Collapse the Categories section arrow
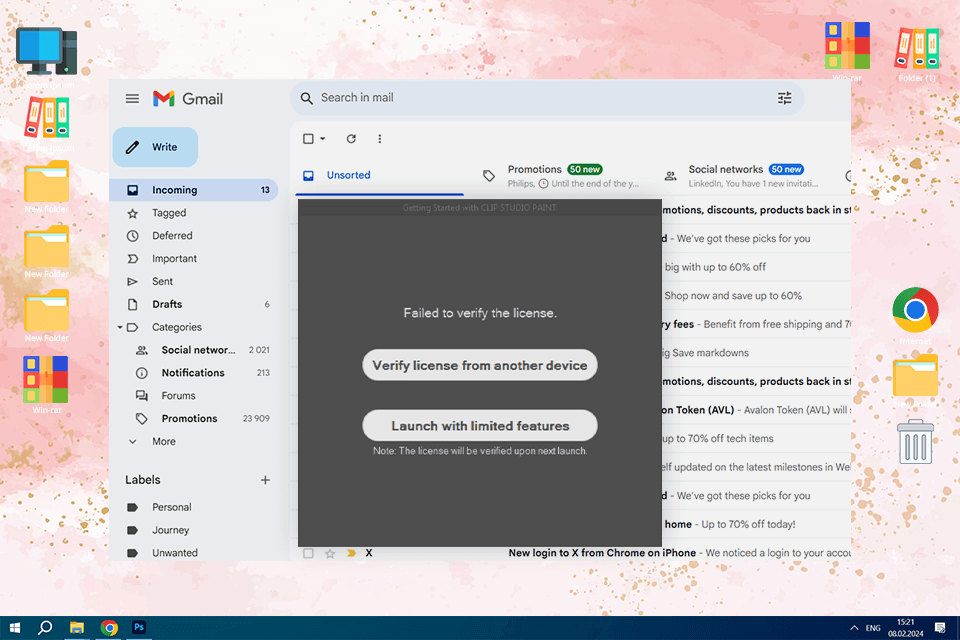The image size is (960, 640). coord(120,328)
